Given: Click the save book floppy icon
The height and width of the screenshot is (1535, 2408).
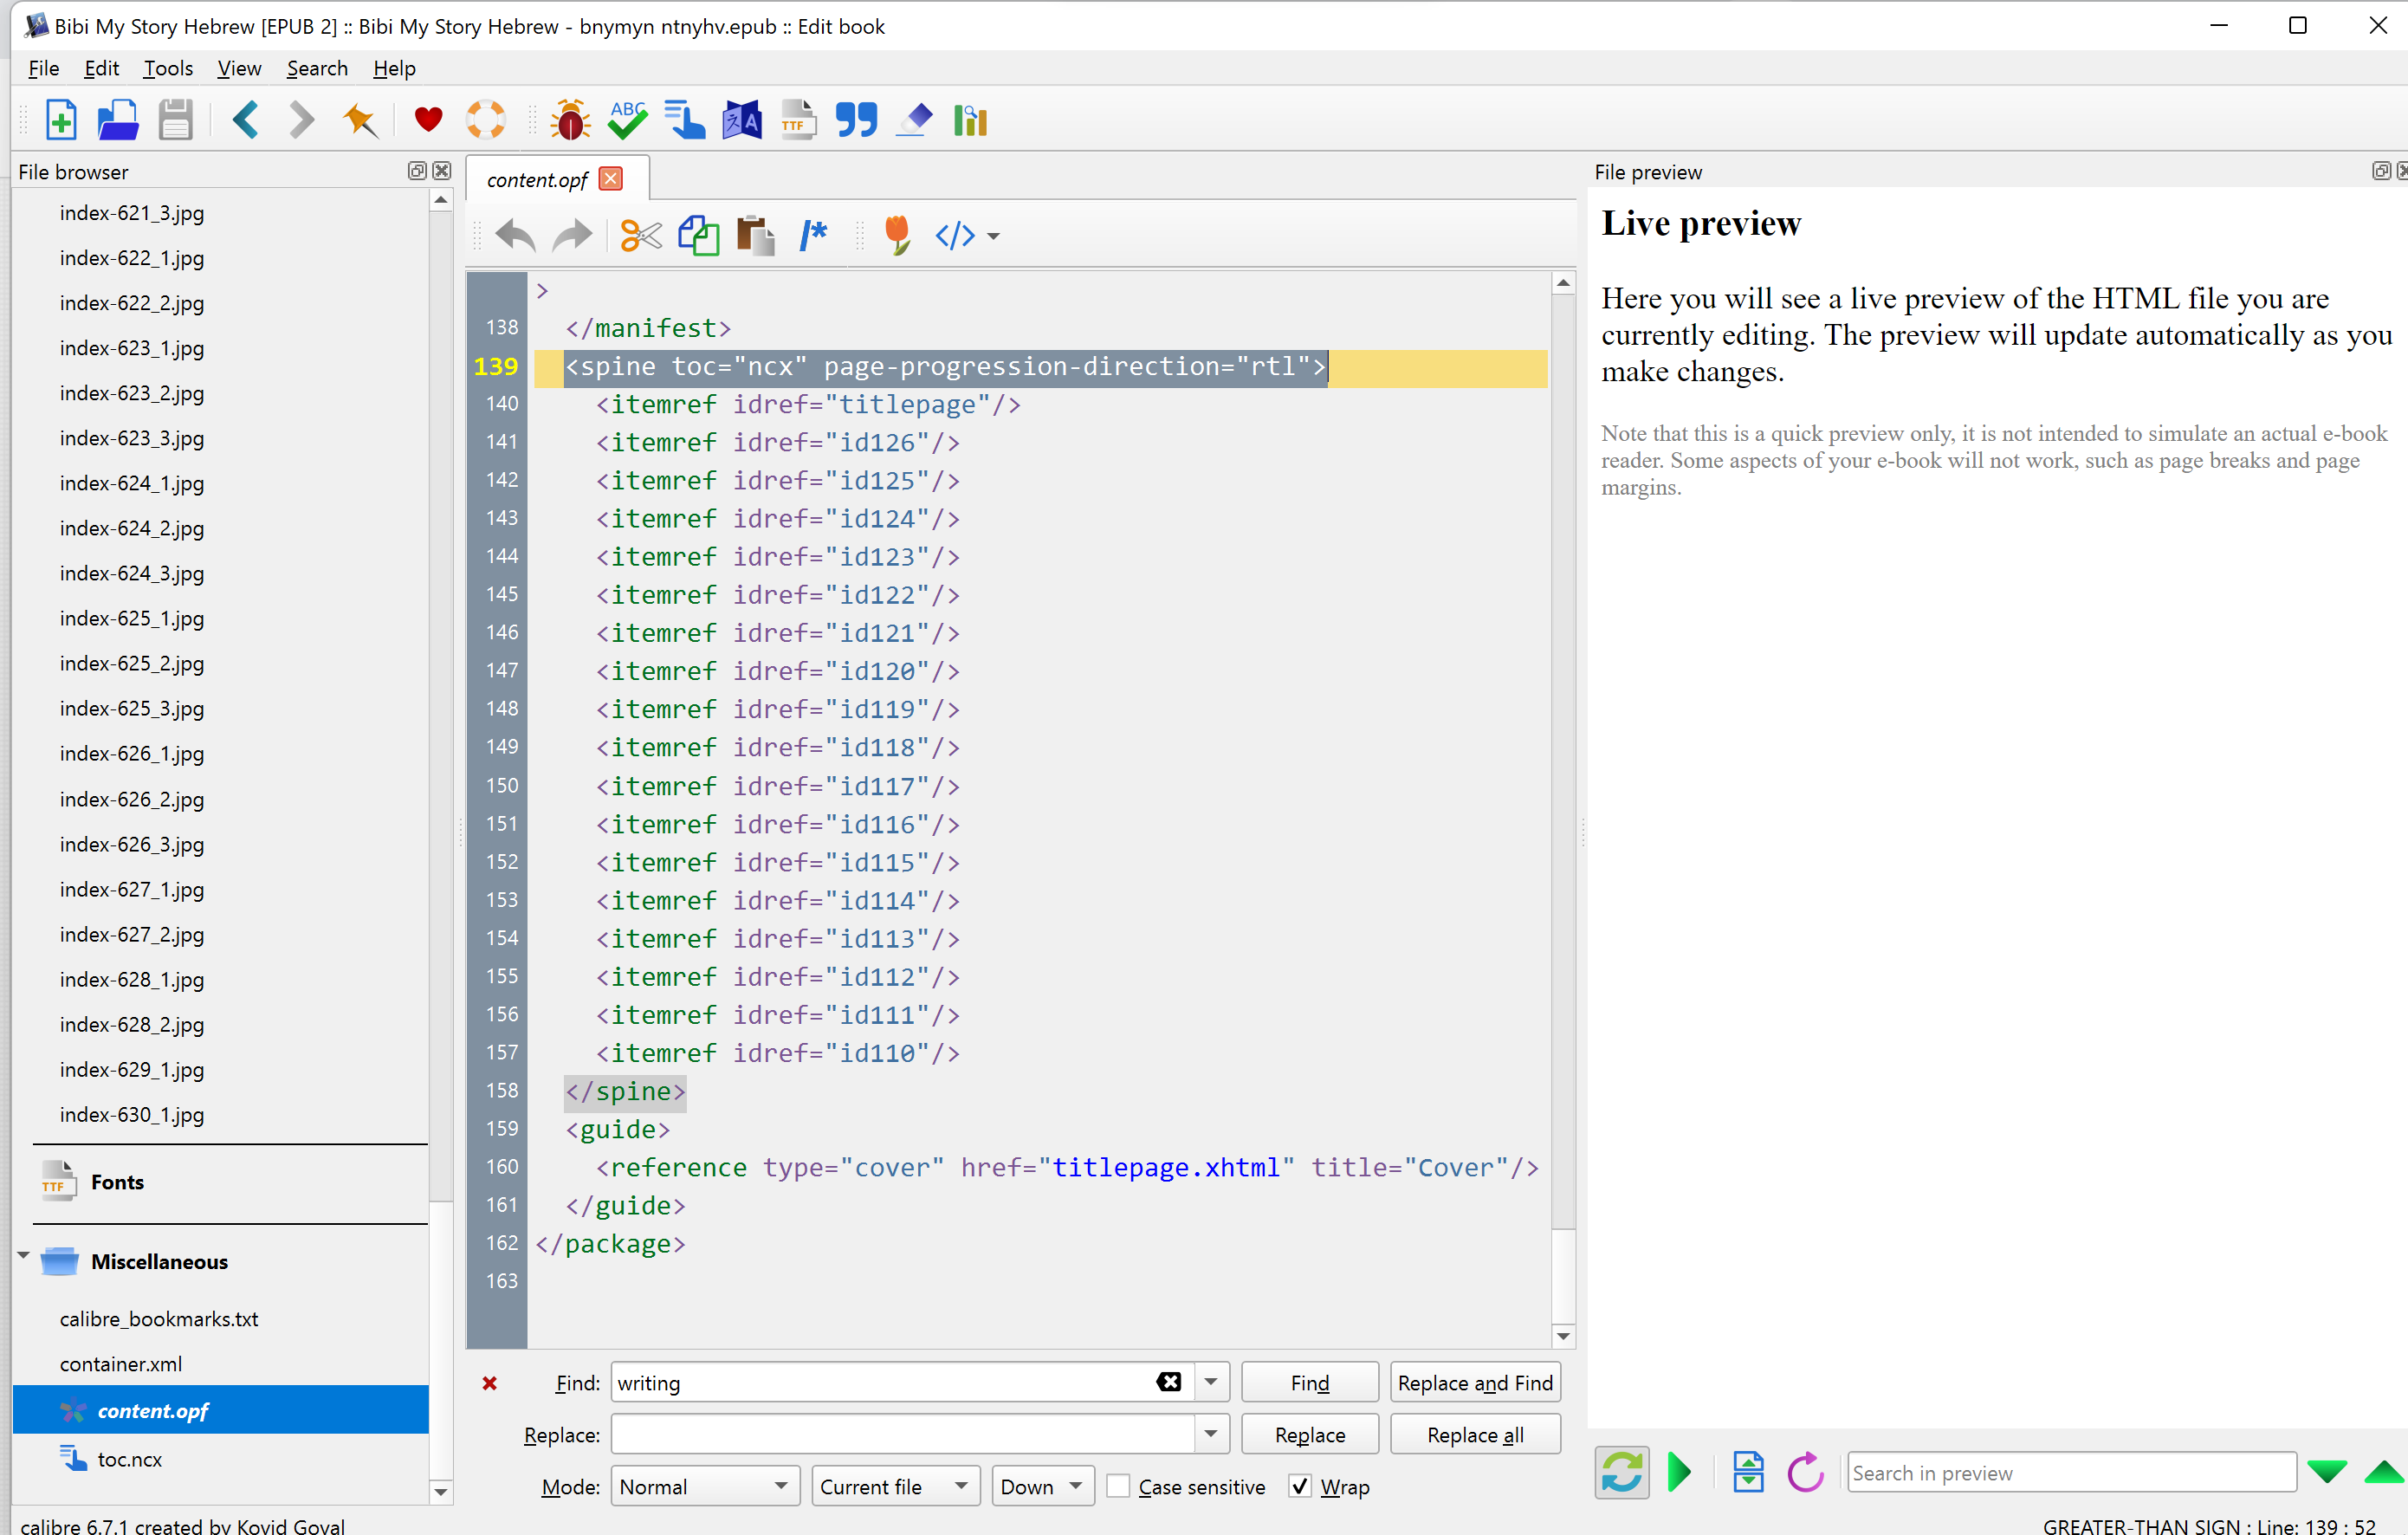Looking at the screenshot, I should (x=175, y=121).
